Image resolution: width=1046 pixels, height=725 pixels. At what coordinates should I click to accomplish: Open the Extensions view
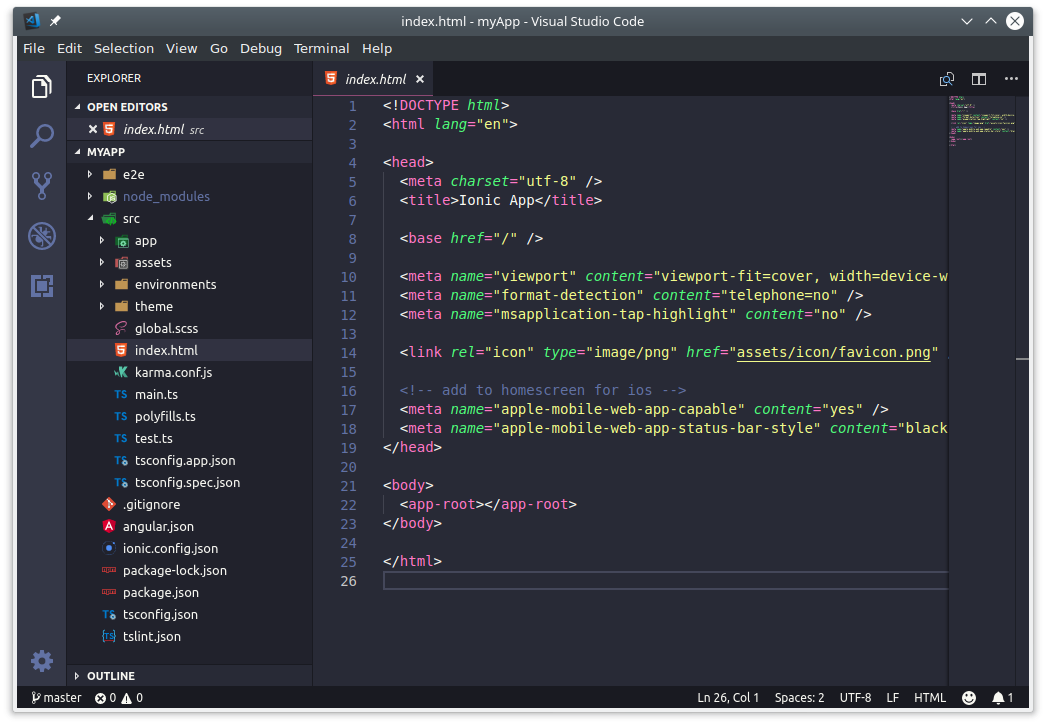(41, 286)
